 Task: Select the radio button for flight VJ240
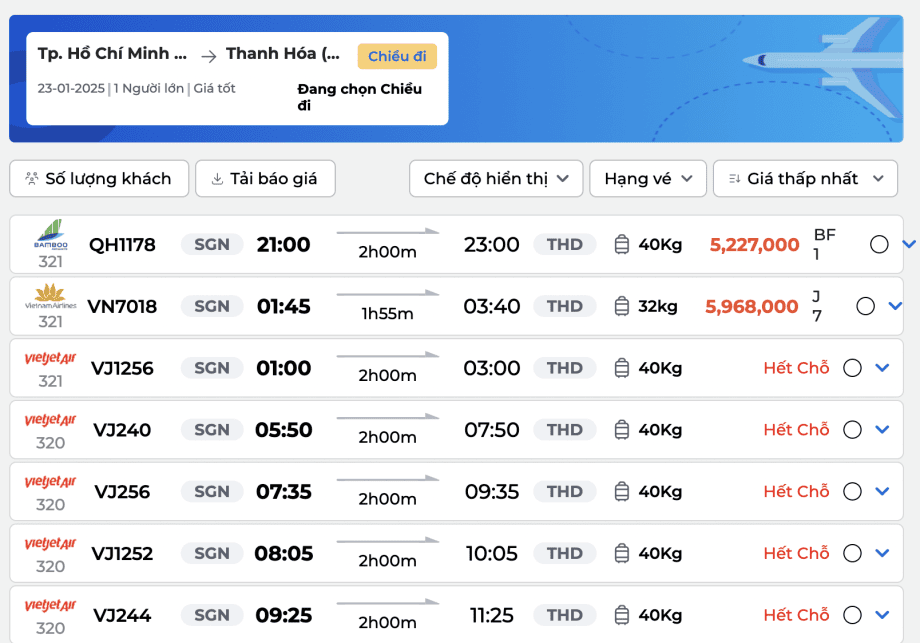852,430
